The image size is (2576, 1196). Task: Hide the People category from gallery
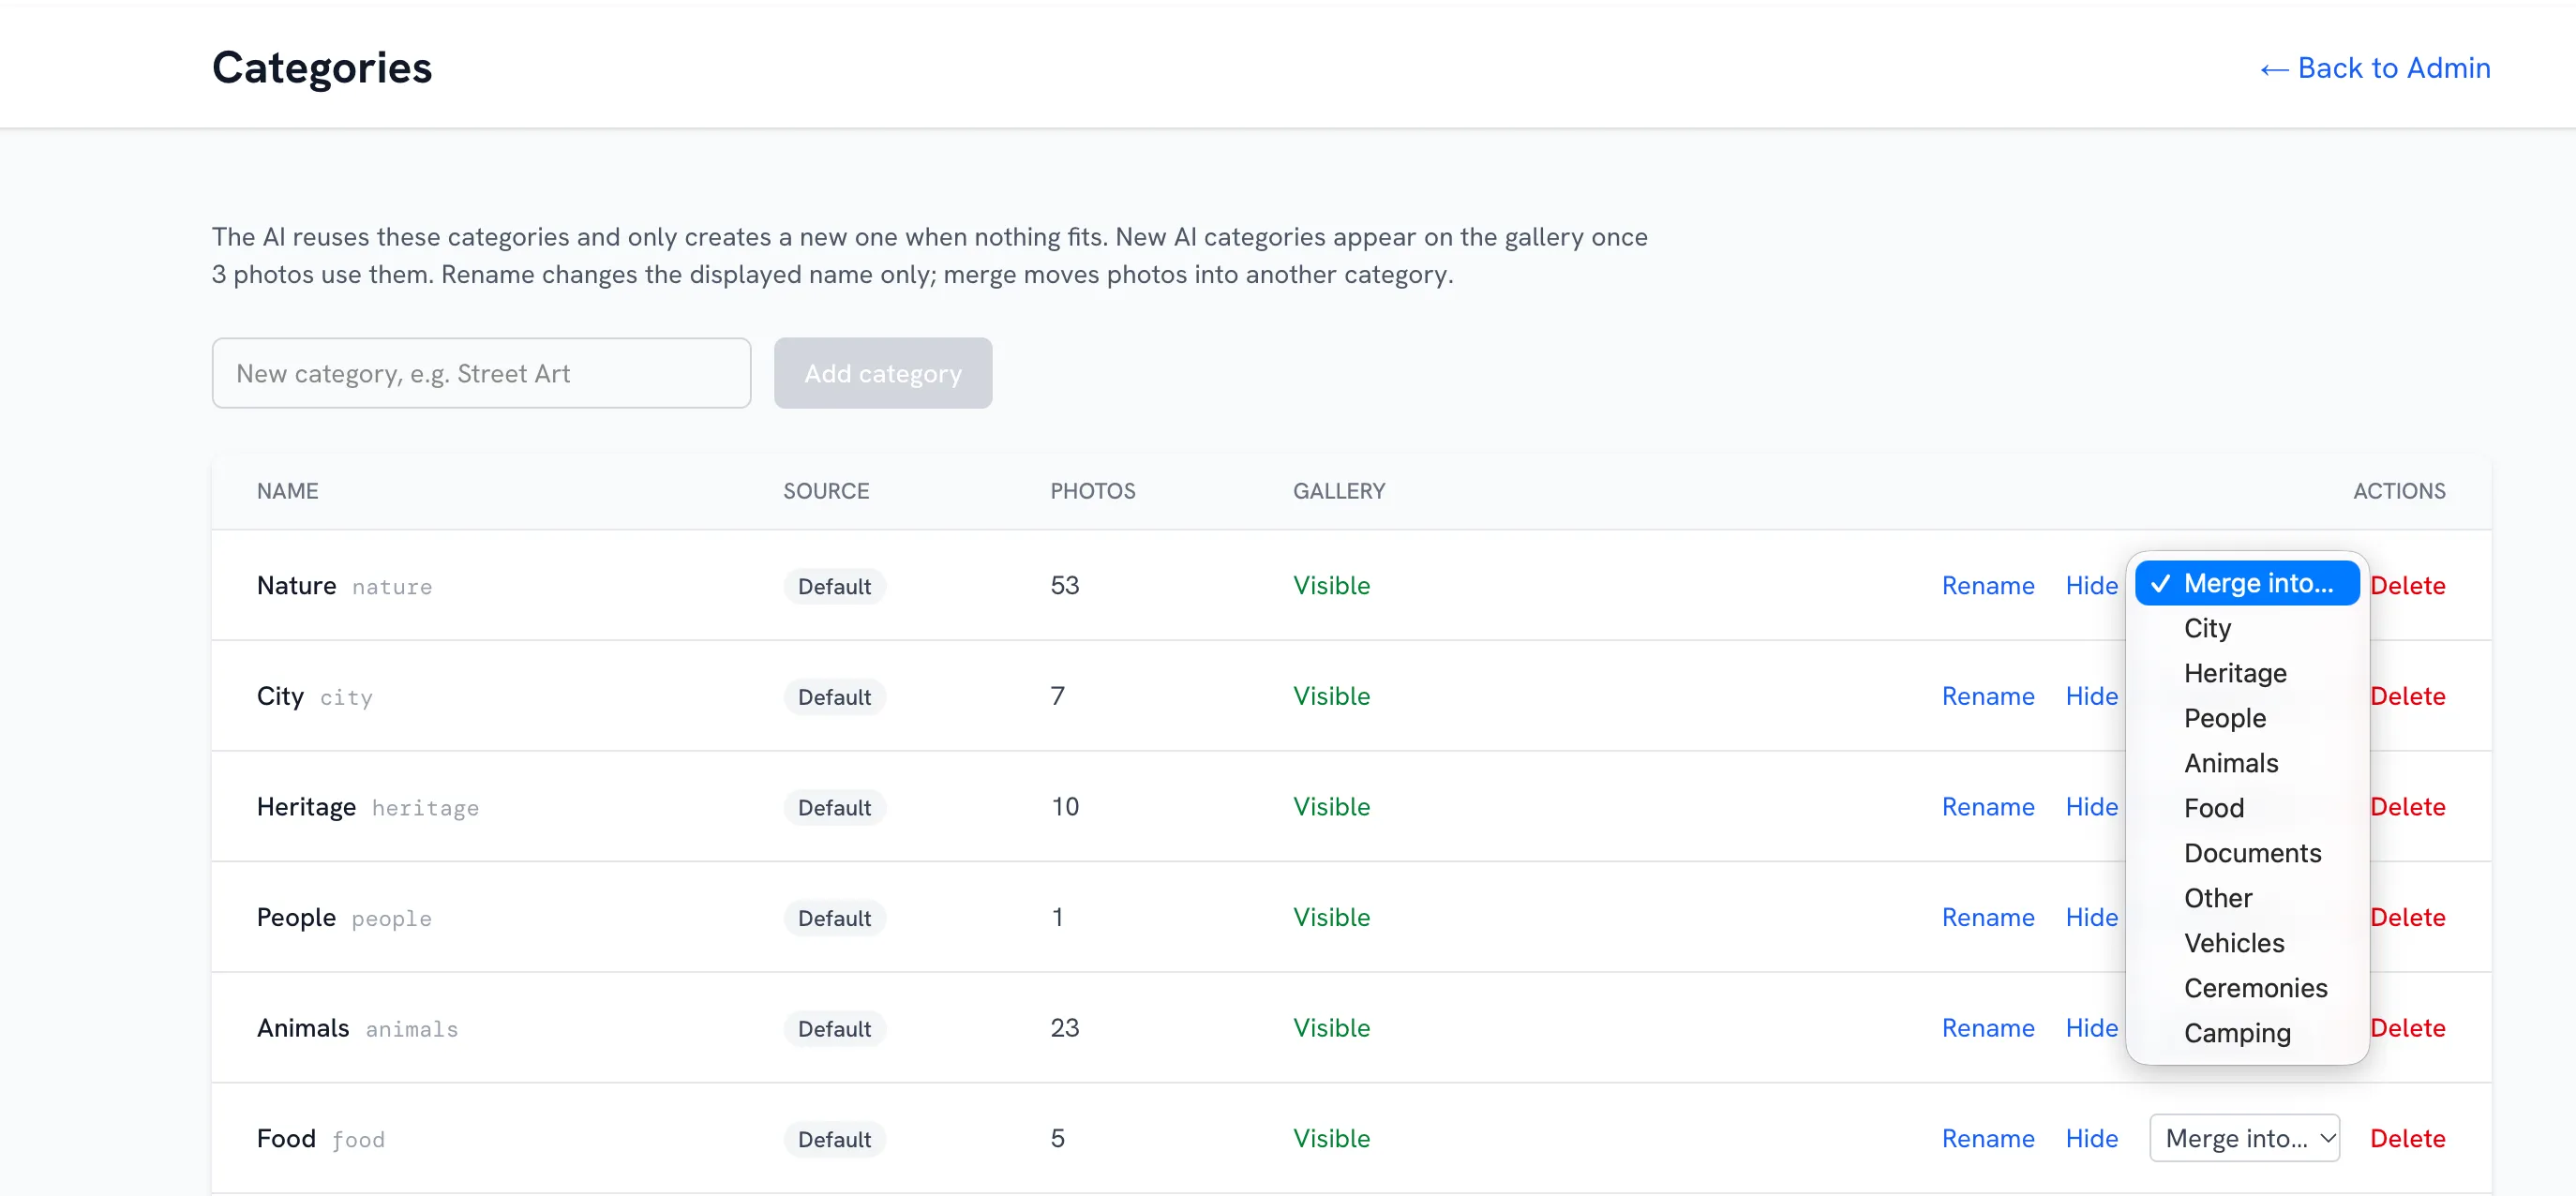pos(2092,917)
